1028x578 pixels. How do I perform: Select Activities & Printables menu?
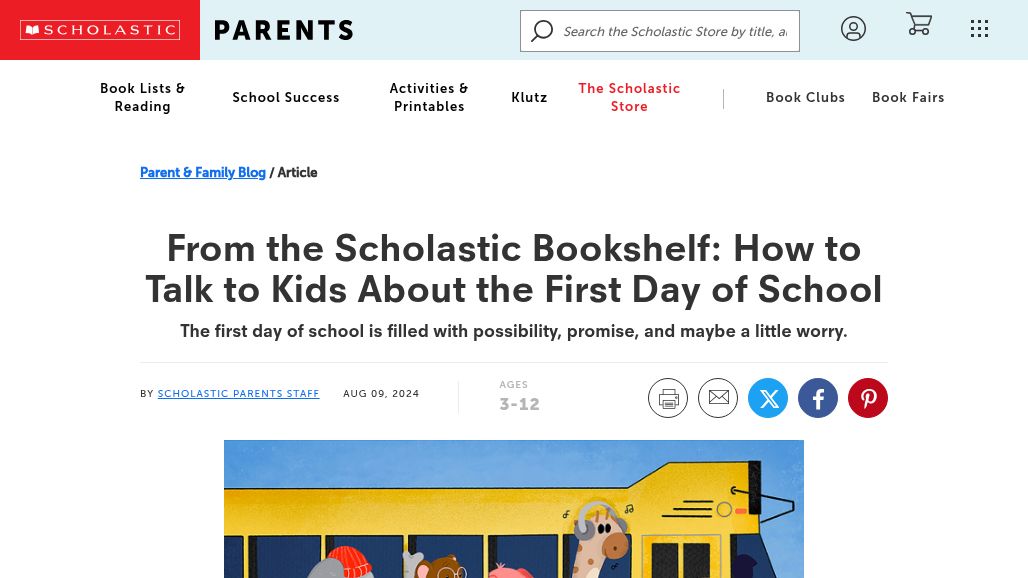coord(429,97)
